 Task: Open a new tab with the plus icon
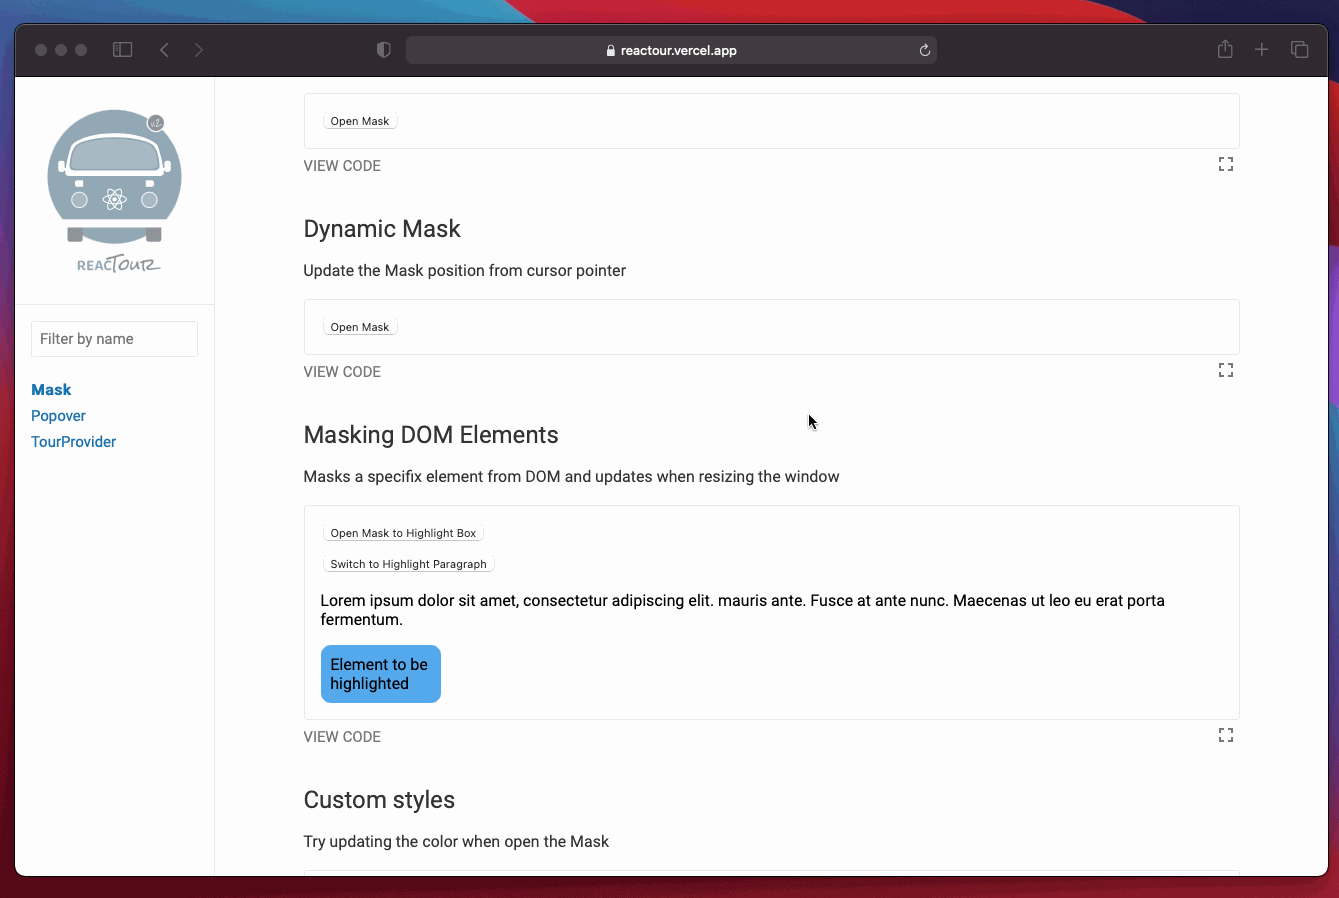point(1262,50)
